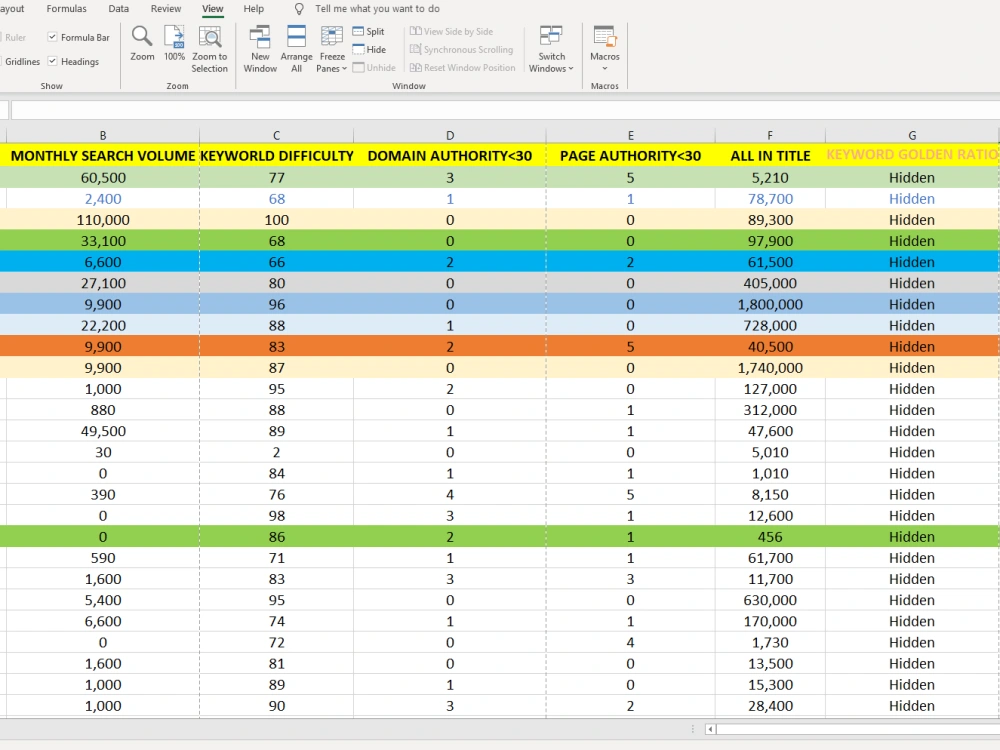Select the cell showing 630,000

point(770,599)
